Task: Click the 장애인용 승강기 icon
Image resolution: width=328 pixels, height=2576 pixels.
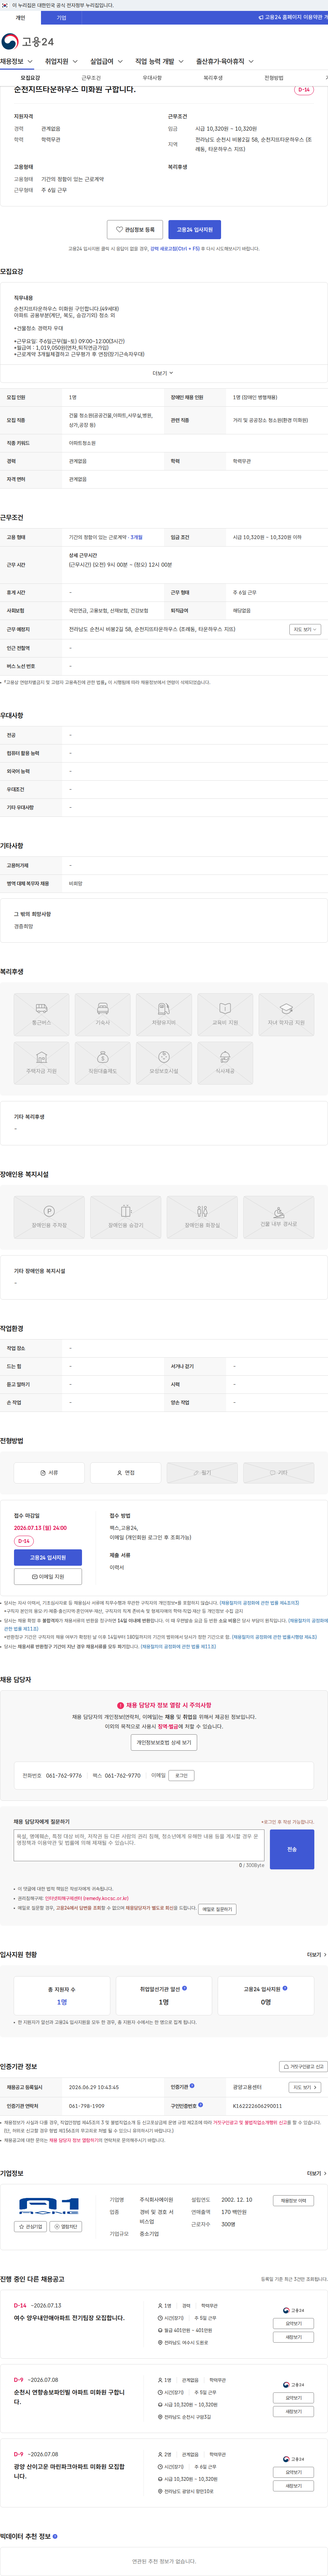Action: (x=126, y=1217)
